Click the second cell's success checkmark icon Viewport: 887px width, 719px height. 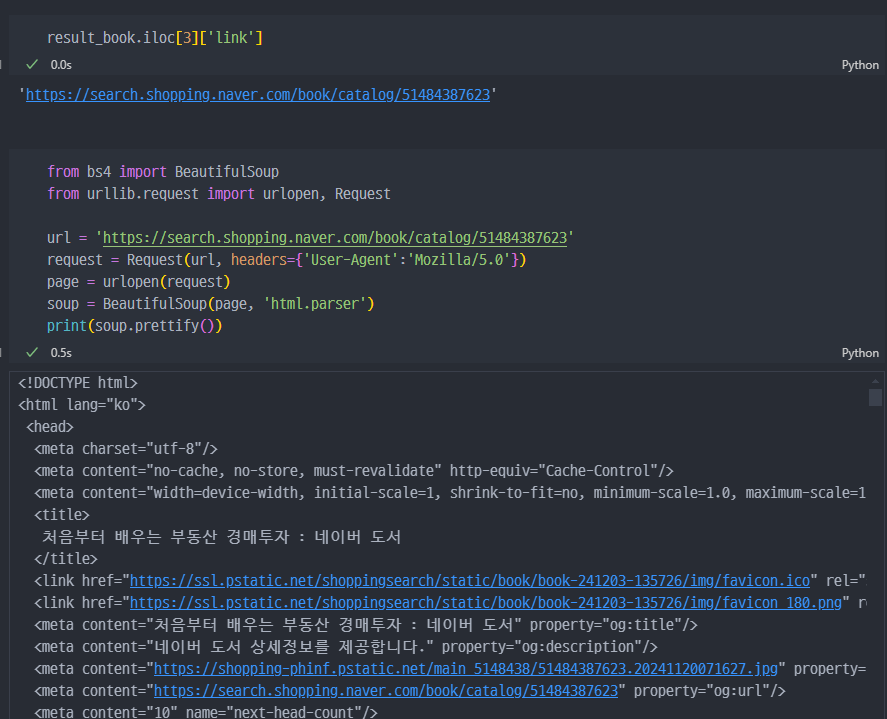click(x=32, y=352)
